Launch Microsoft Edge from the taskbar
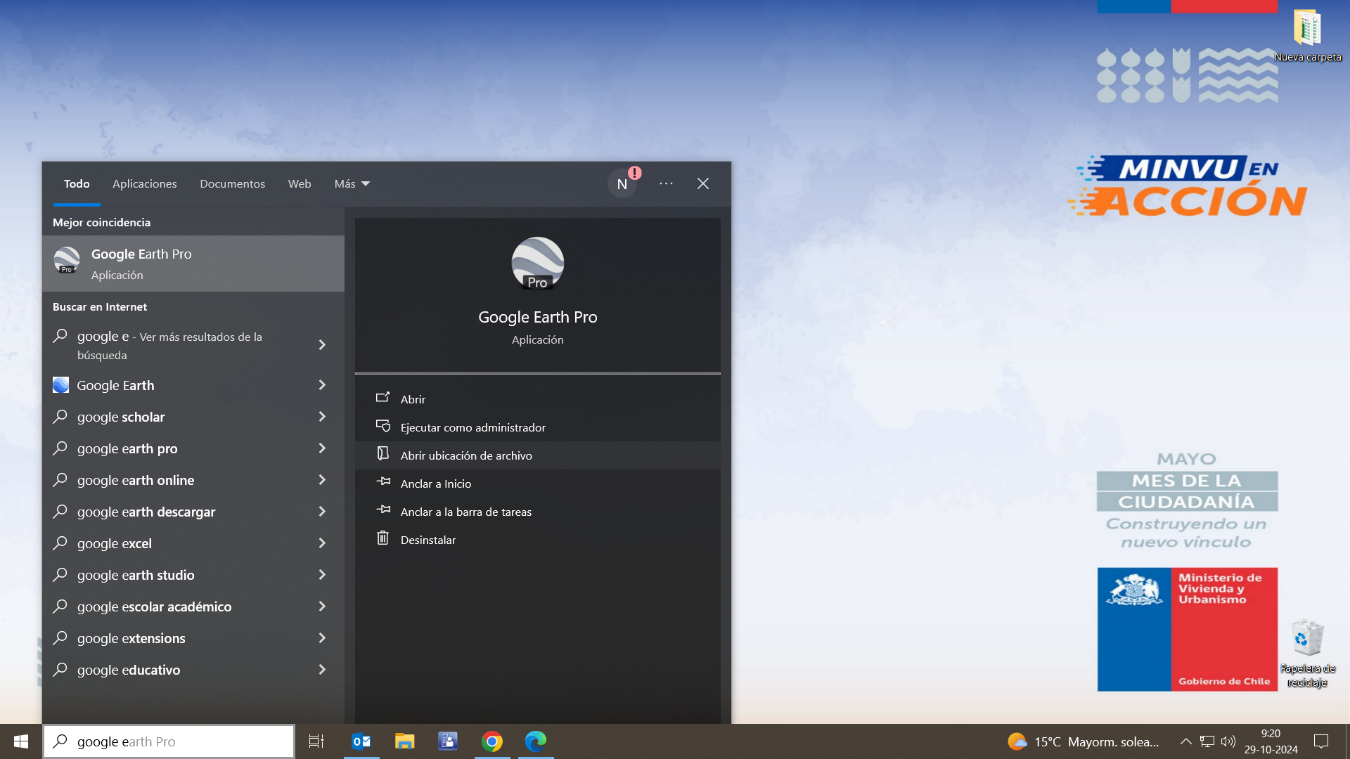The width and height of the screenshot is (1350, 759). (x=536, y=741)
